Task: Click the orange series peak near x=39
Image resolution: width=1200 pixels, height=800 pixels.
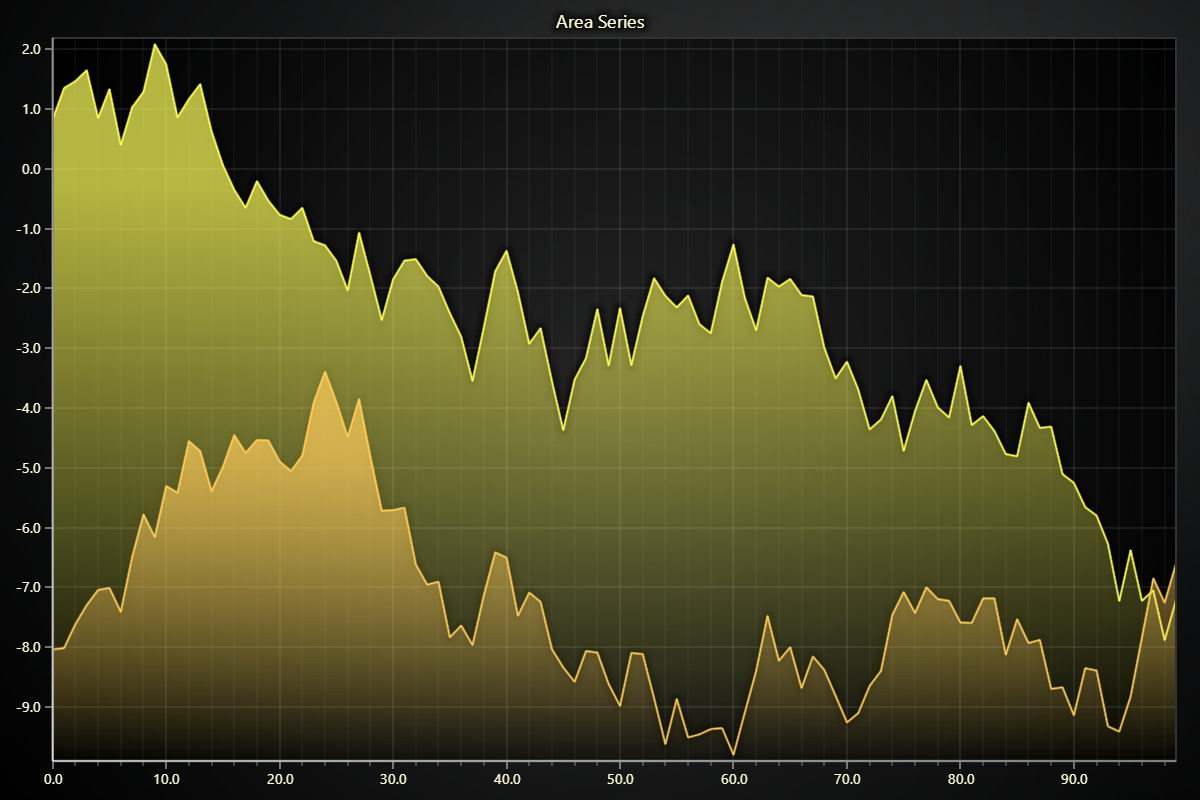Action: tap(495, 552)
